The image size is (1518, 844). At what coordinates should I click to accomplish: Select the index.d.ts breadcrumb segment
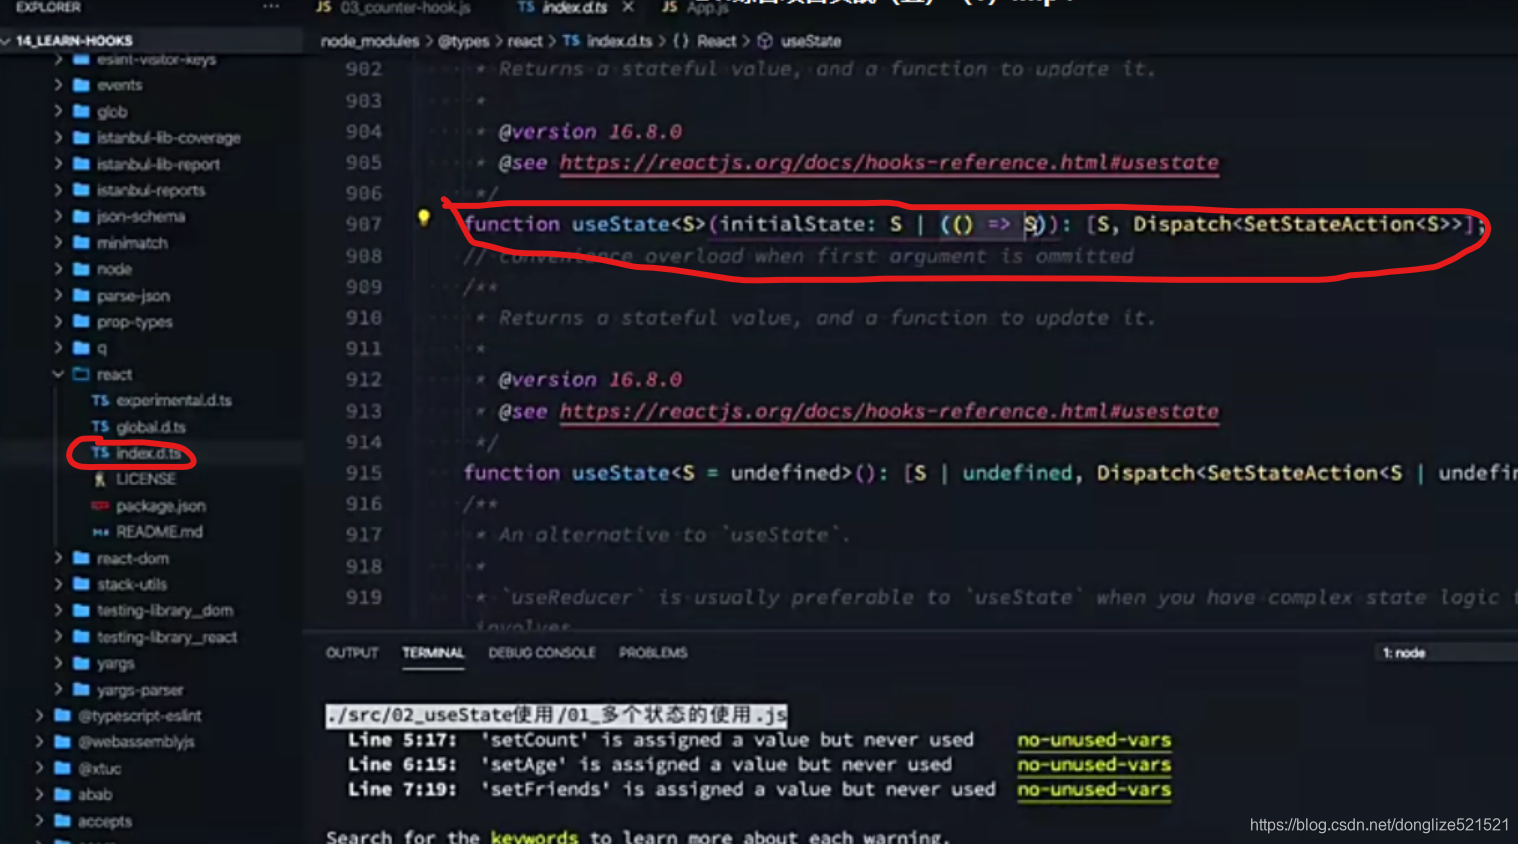point(619,41)
